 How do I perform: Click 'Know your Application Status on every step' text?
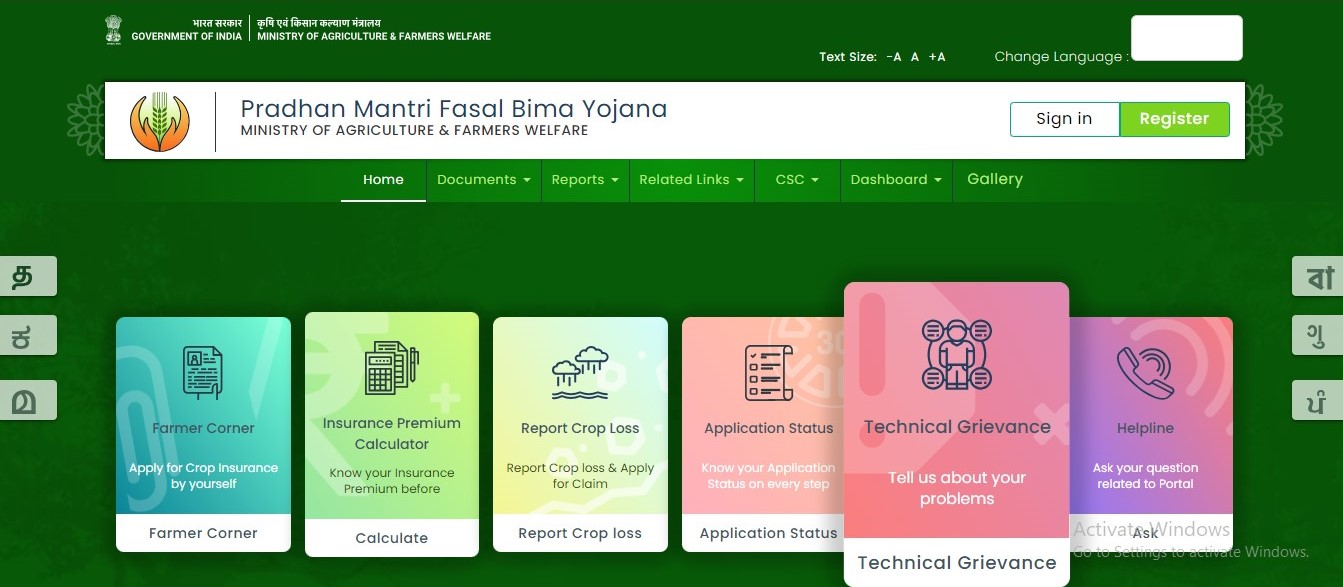768,476
